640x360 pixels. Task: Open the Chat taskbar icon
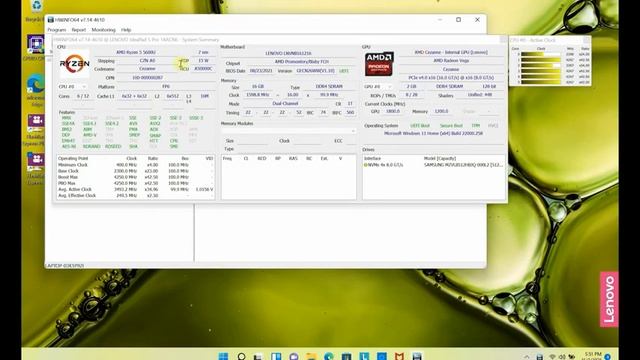[x=293, y=356]
